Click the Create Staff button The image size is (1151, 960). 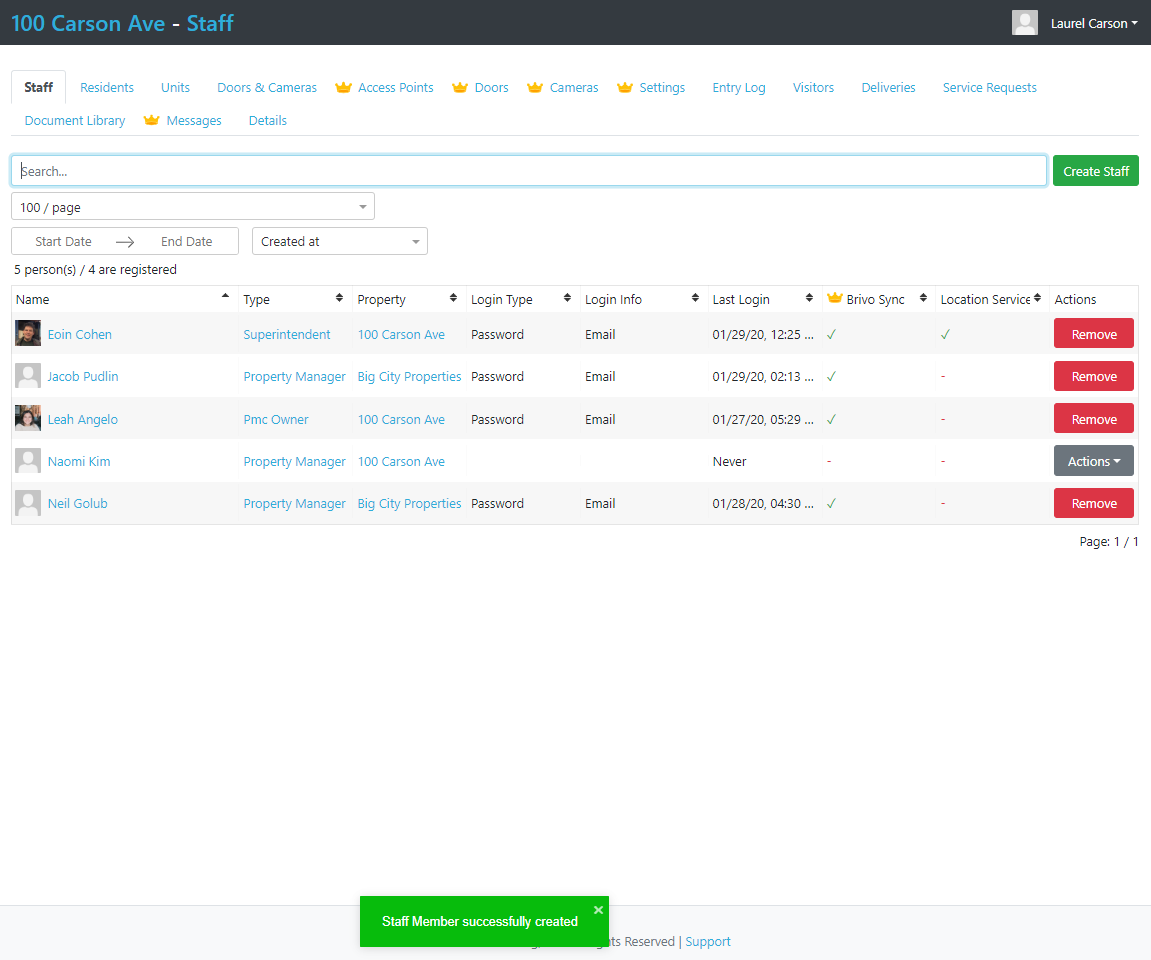[1095, 171]
